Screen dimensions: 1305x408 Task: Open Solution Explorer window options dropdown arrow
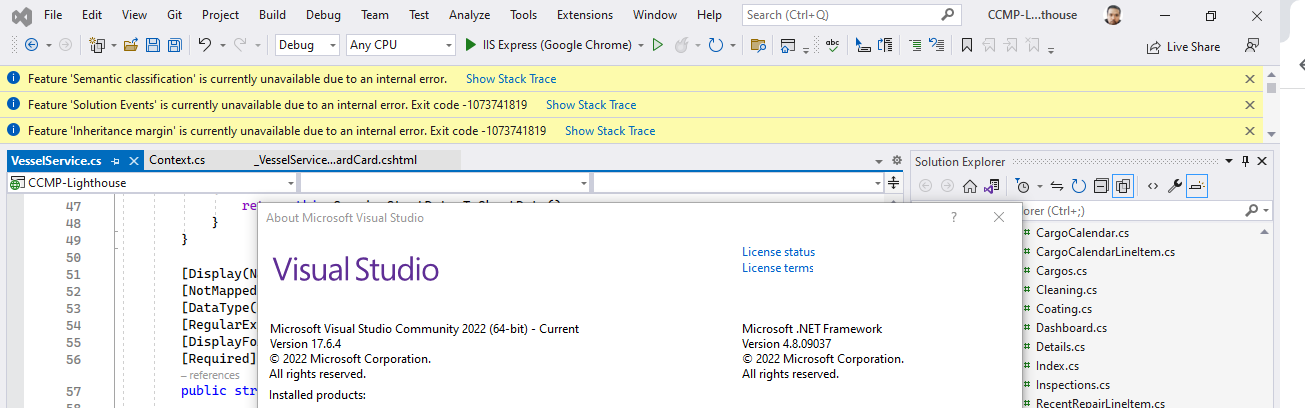pos(1230,161)
